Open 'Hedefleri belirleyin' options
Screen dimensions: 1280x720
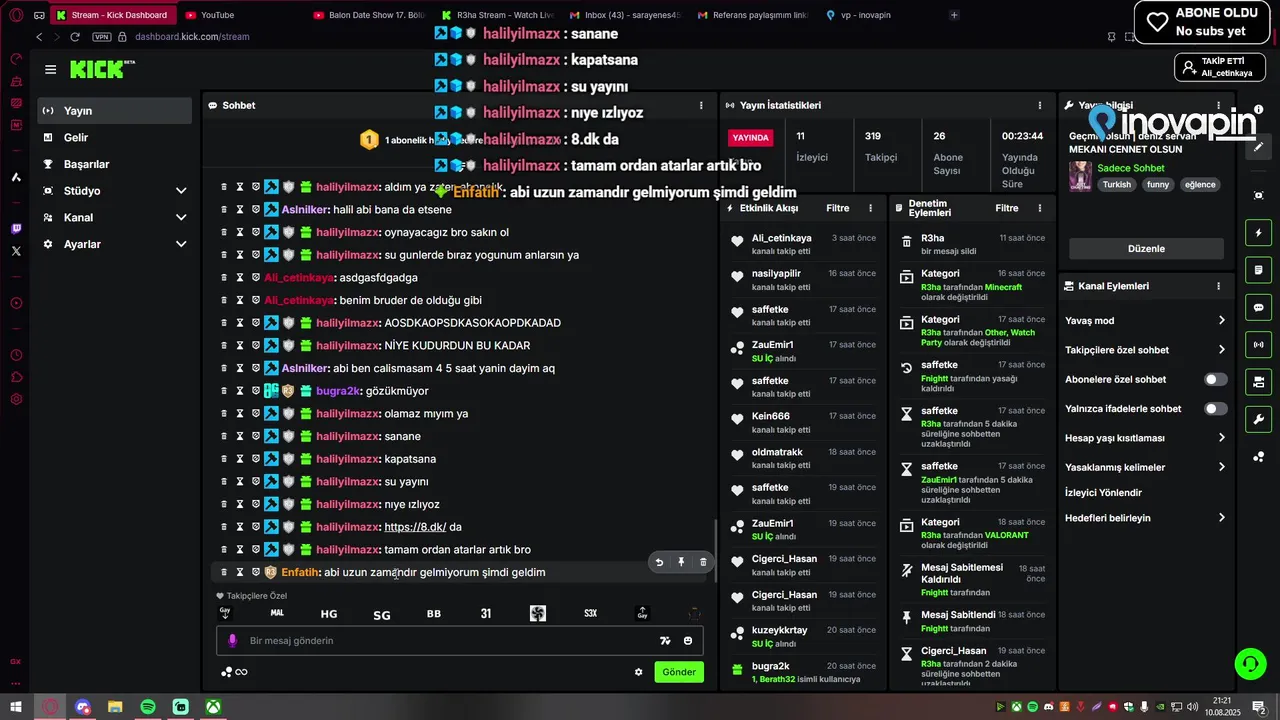coord(1145,518)
